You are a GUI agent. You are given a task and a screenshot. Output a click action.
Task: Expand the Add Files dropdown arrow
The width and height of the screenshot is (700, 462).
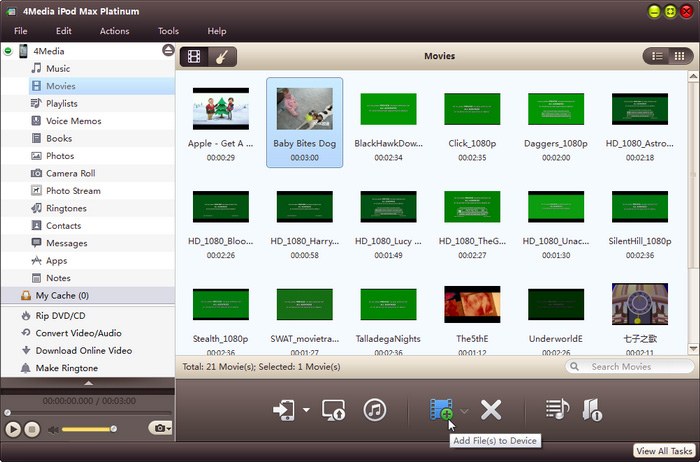click(x=464, y=410)
